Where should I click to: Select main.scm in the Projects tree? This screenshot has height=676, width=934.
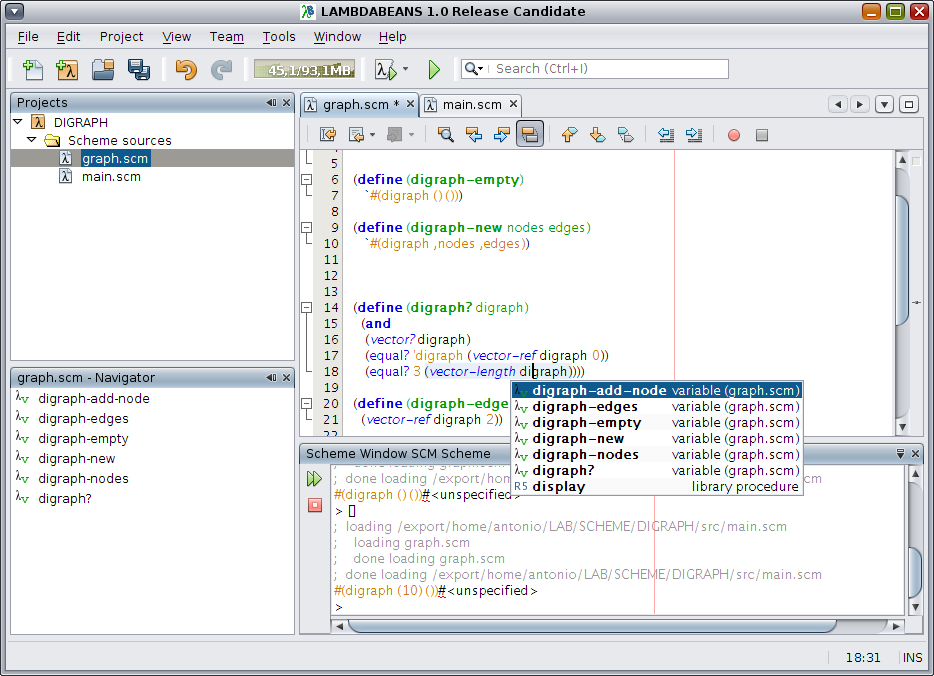tap(111, 177)
